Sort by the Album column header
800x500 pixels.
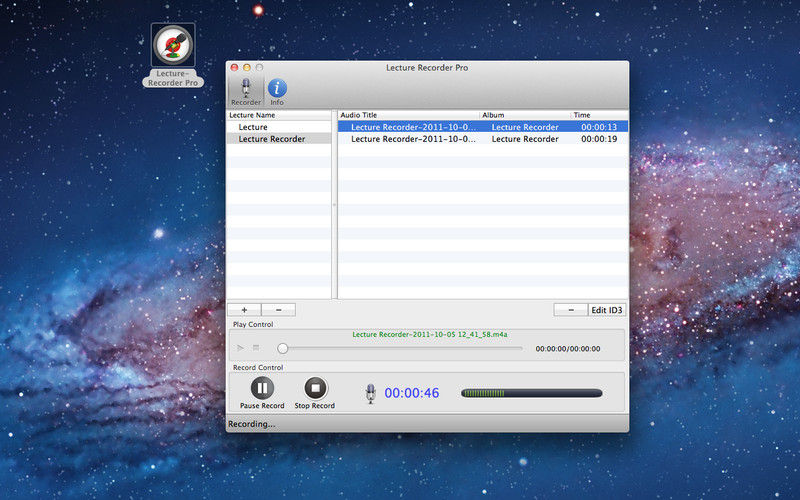click(525, 115)
